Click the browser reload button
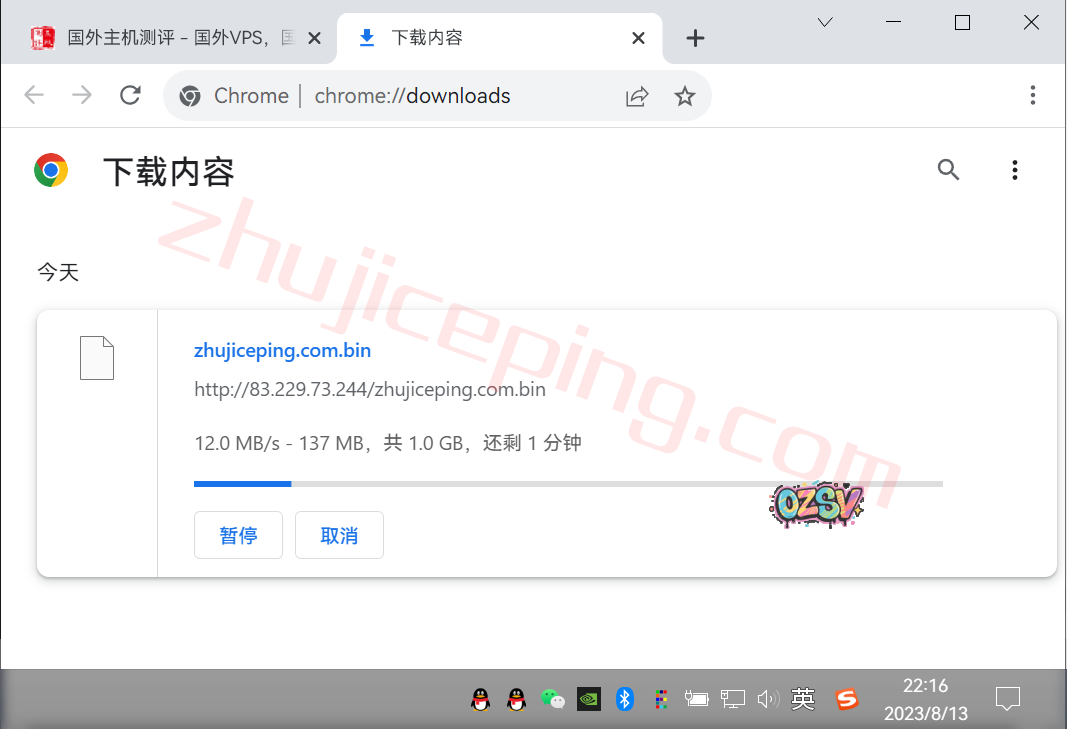The height and width of the screenshot is (729, 1067). (x=130, y=95)
